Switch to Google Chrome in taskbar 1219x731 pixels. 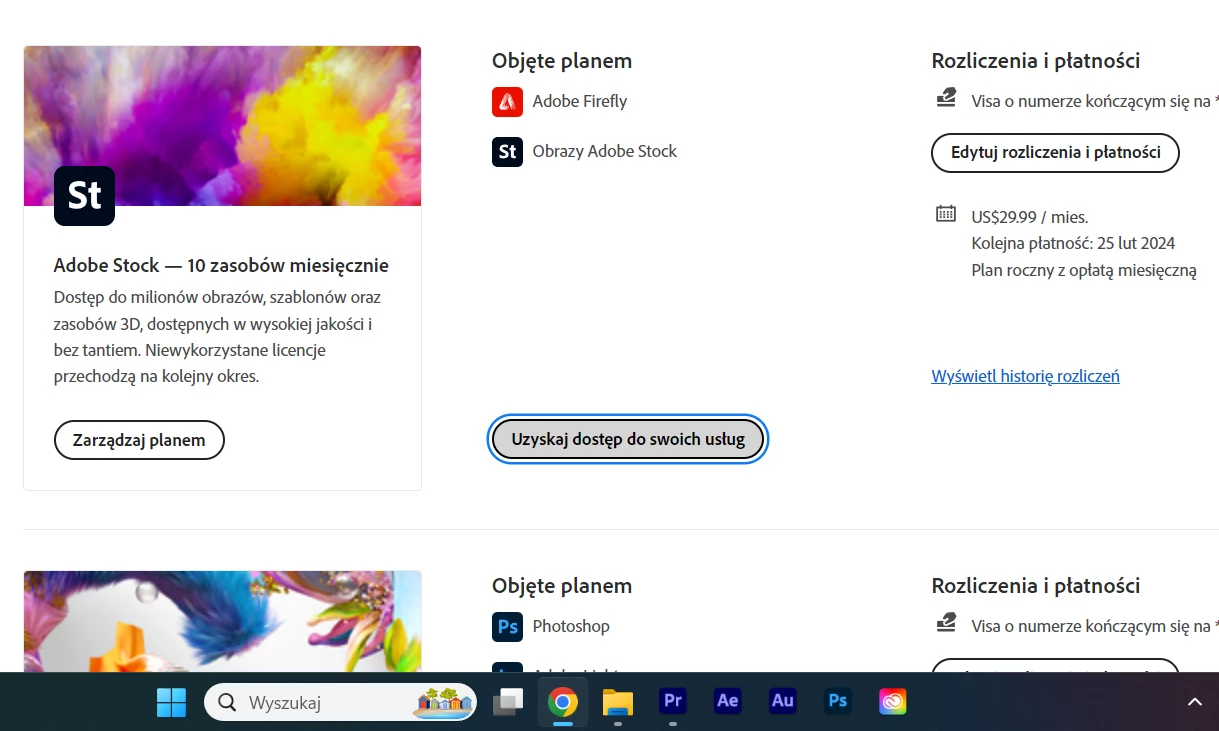[563, 702]
